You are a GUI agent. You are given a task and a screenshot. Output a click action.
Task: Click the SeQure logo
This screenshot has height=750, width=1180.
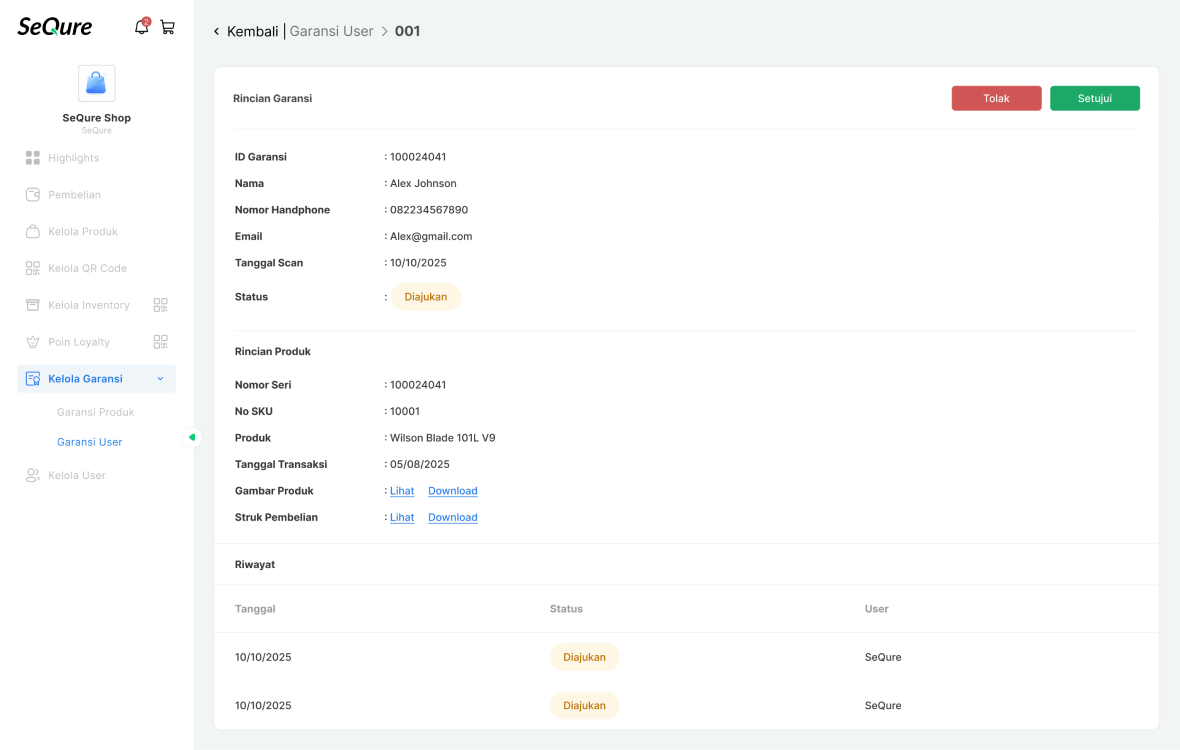point(55,27)
